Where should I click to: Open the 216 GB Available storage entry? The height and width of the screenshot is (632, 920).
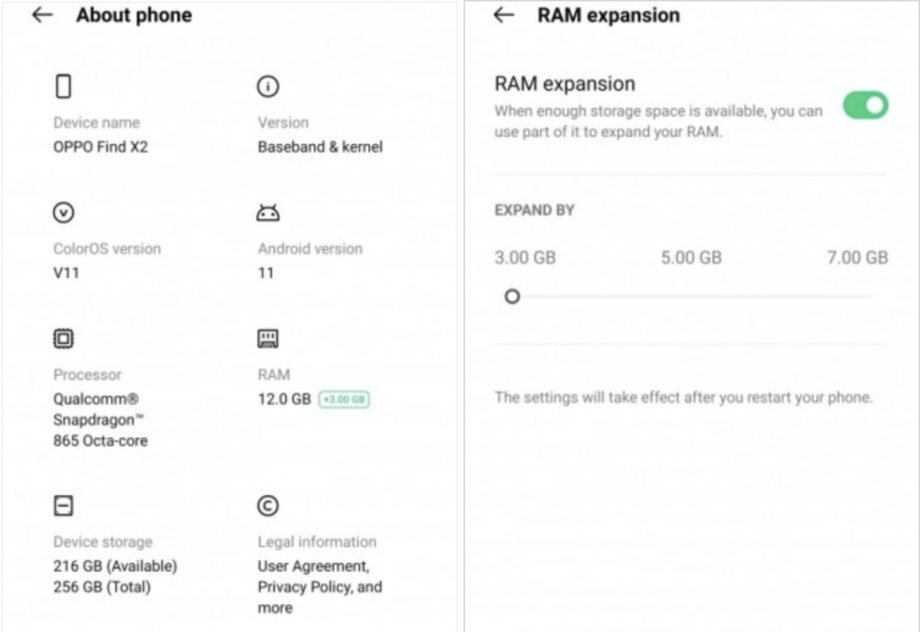click(115, 566)
